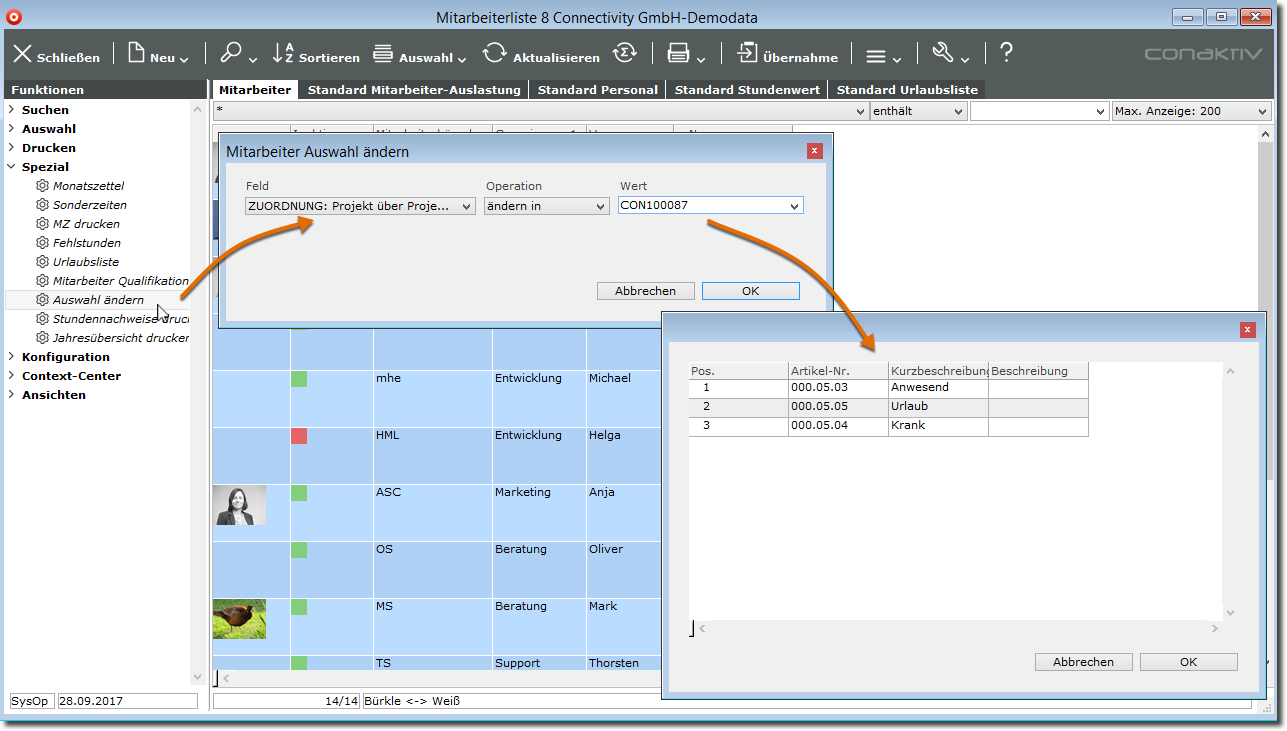1287x731 pixels.
Task: Switch to Standard Personal tab
Action: (597, 90)
